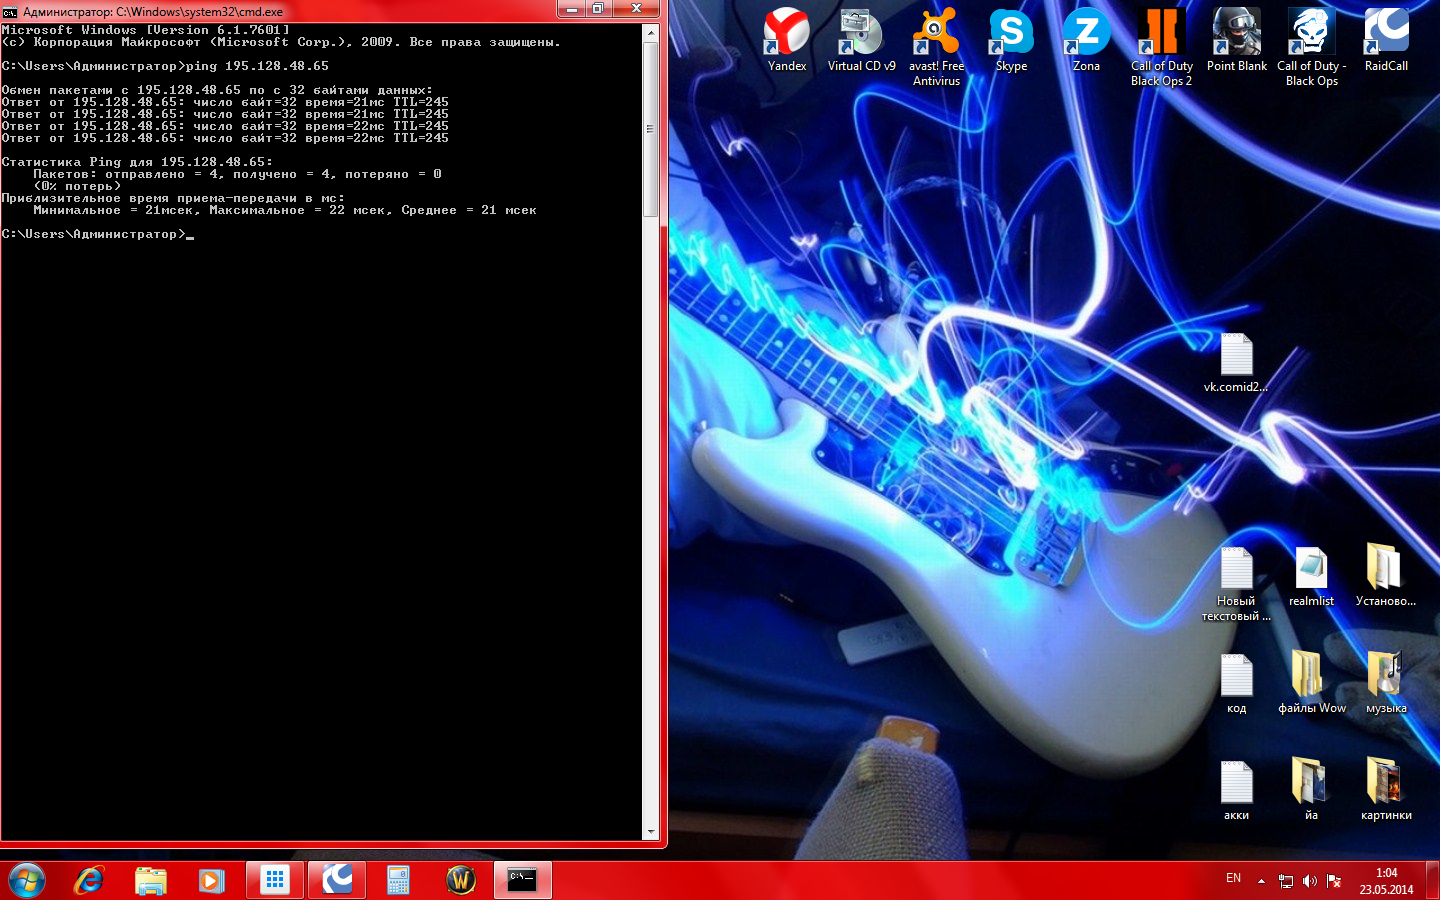
Task: Open the Action Center flag icon
Action: (1334, 881)
